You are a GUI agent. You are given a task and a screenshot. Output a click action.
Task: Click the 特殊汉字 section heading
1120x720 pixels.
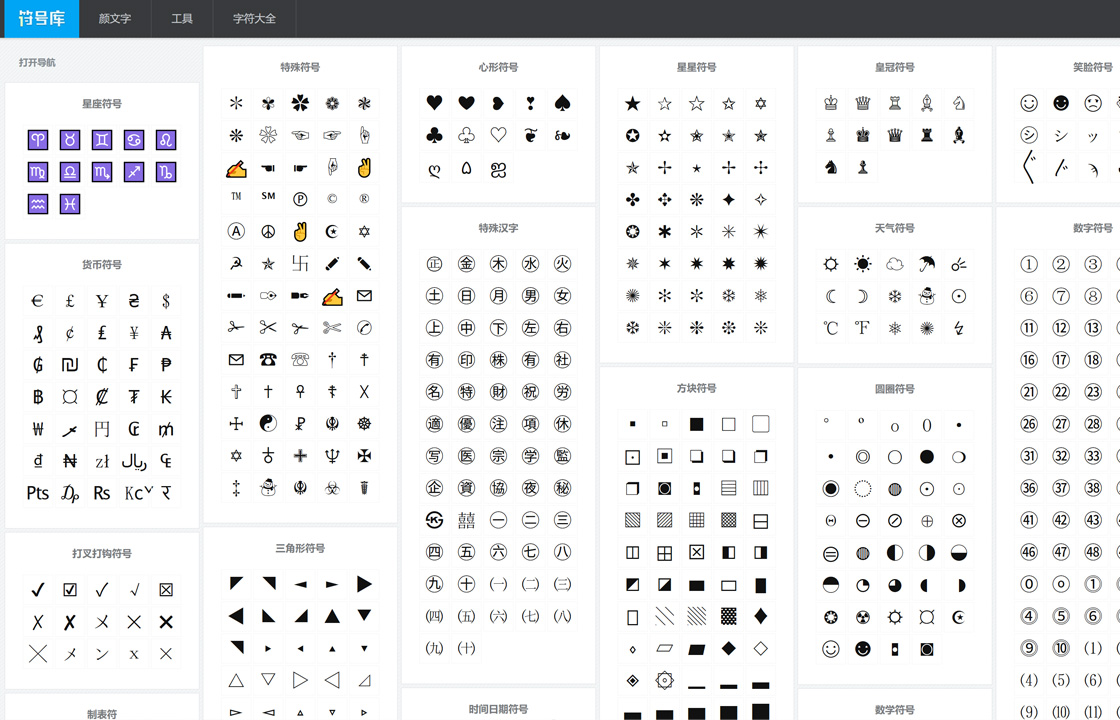499,229
